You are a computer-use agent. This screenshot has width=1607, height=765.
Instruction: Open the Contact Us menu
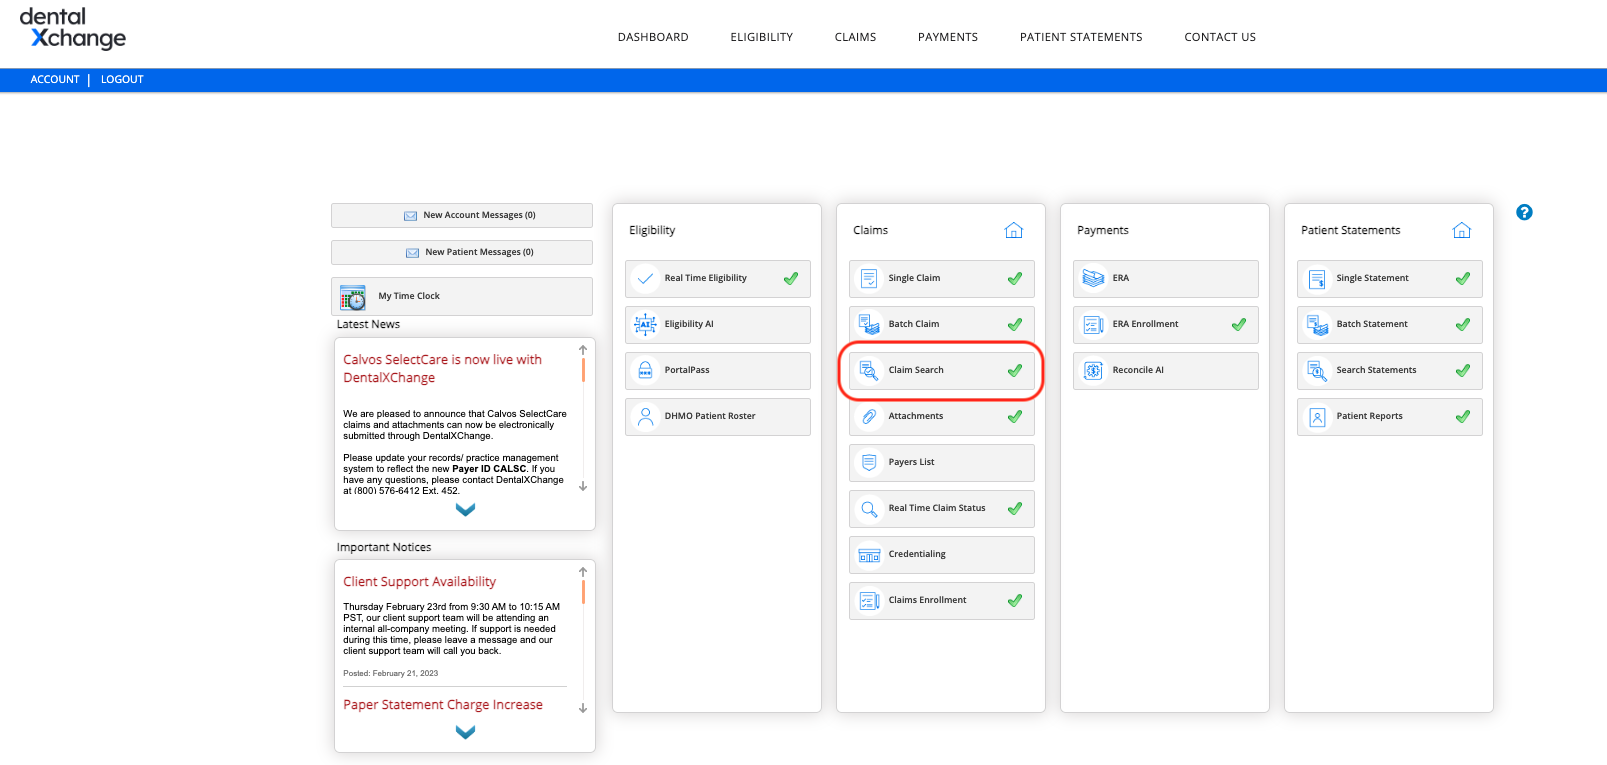(1220, 37)
